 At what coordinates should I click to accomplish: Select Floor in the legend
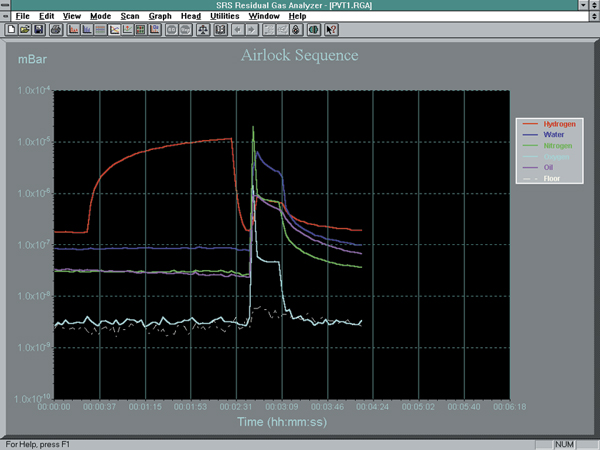[x=552, y=179]
